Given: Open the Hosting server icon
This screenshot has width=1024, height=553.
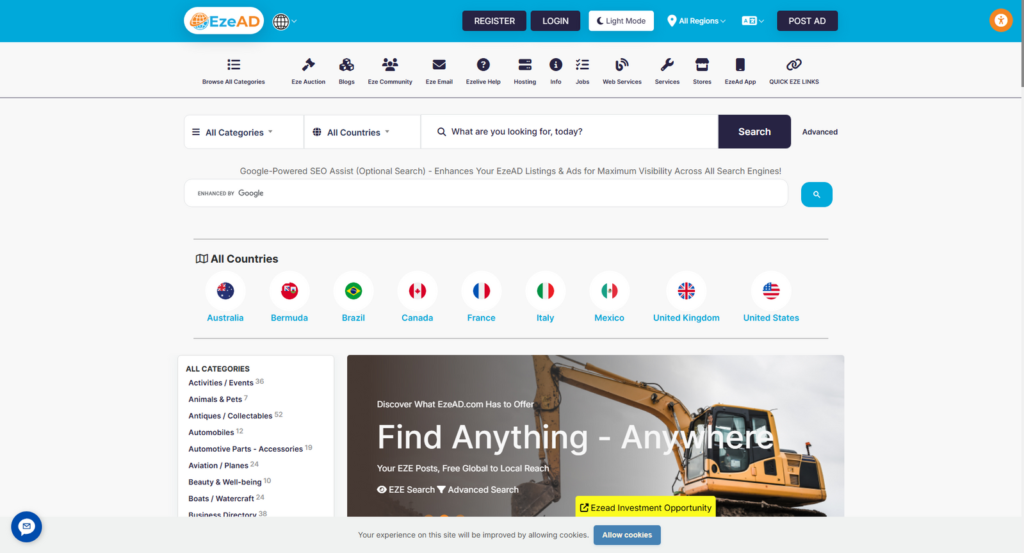Looking at the screenshot, I should [525, 65].
